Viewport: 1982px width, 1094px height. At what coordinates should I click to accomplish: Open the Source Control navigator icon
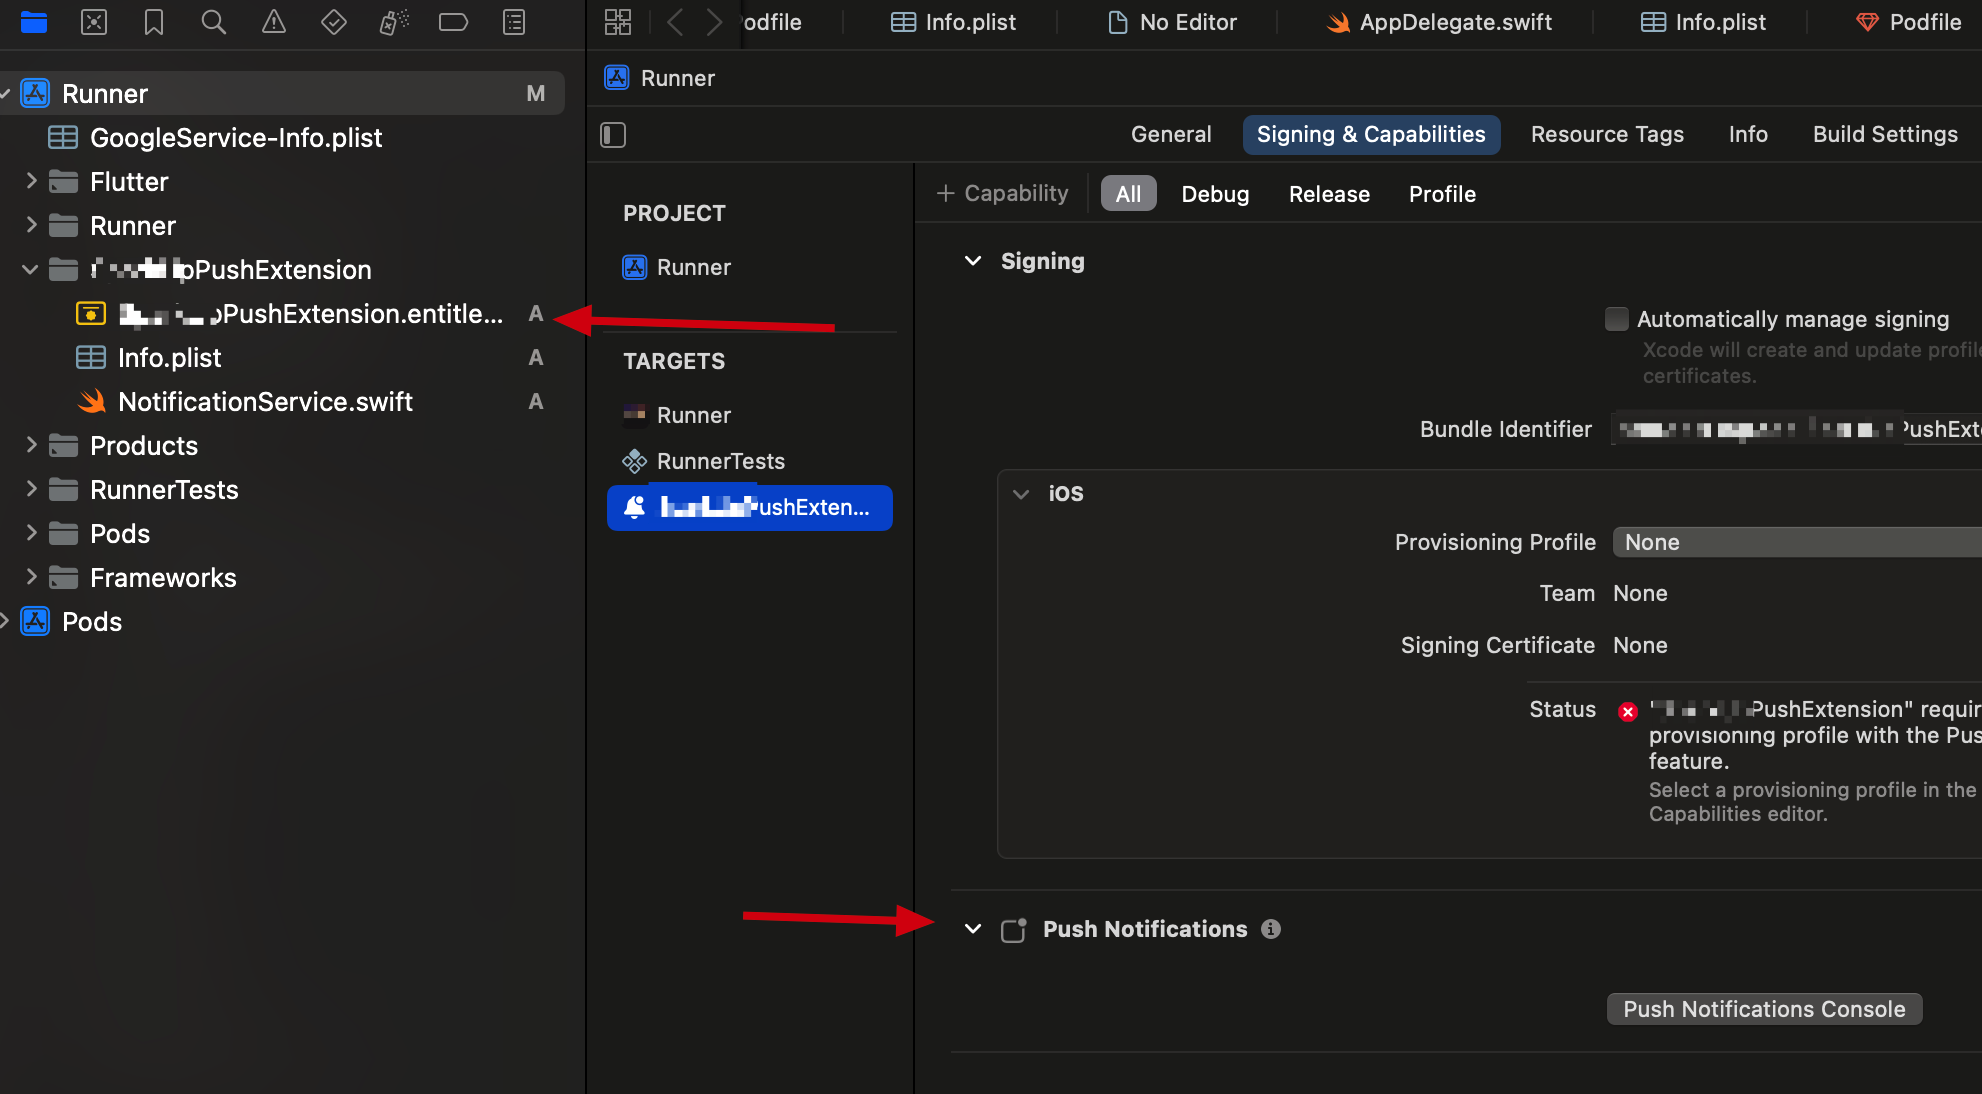tap(94, 22)
